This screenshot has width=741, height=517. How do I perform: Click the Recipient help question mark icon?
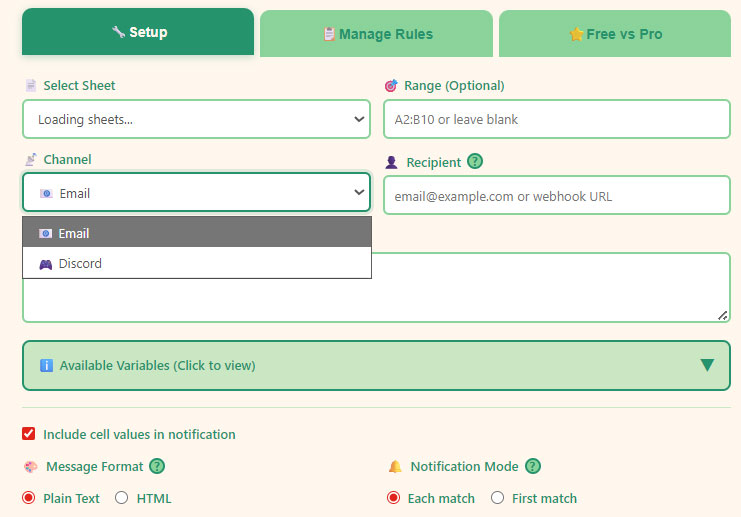coord(474,161)
